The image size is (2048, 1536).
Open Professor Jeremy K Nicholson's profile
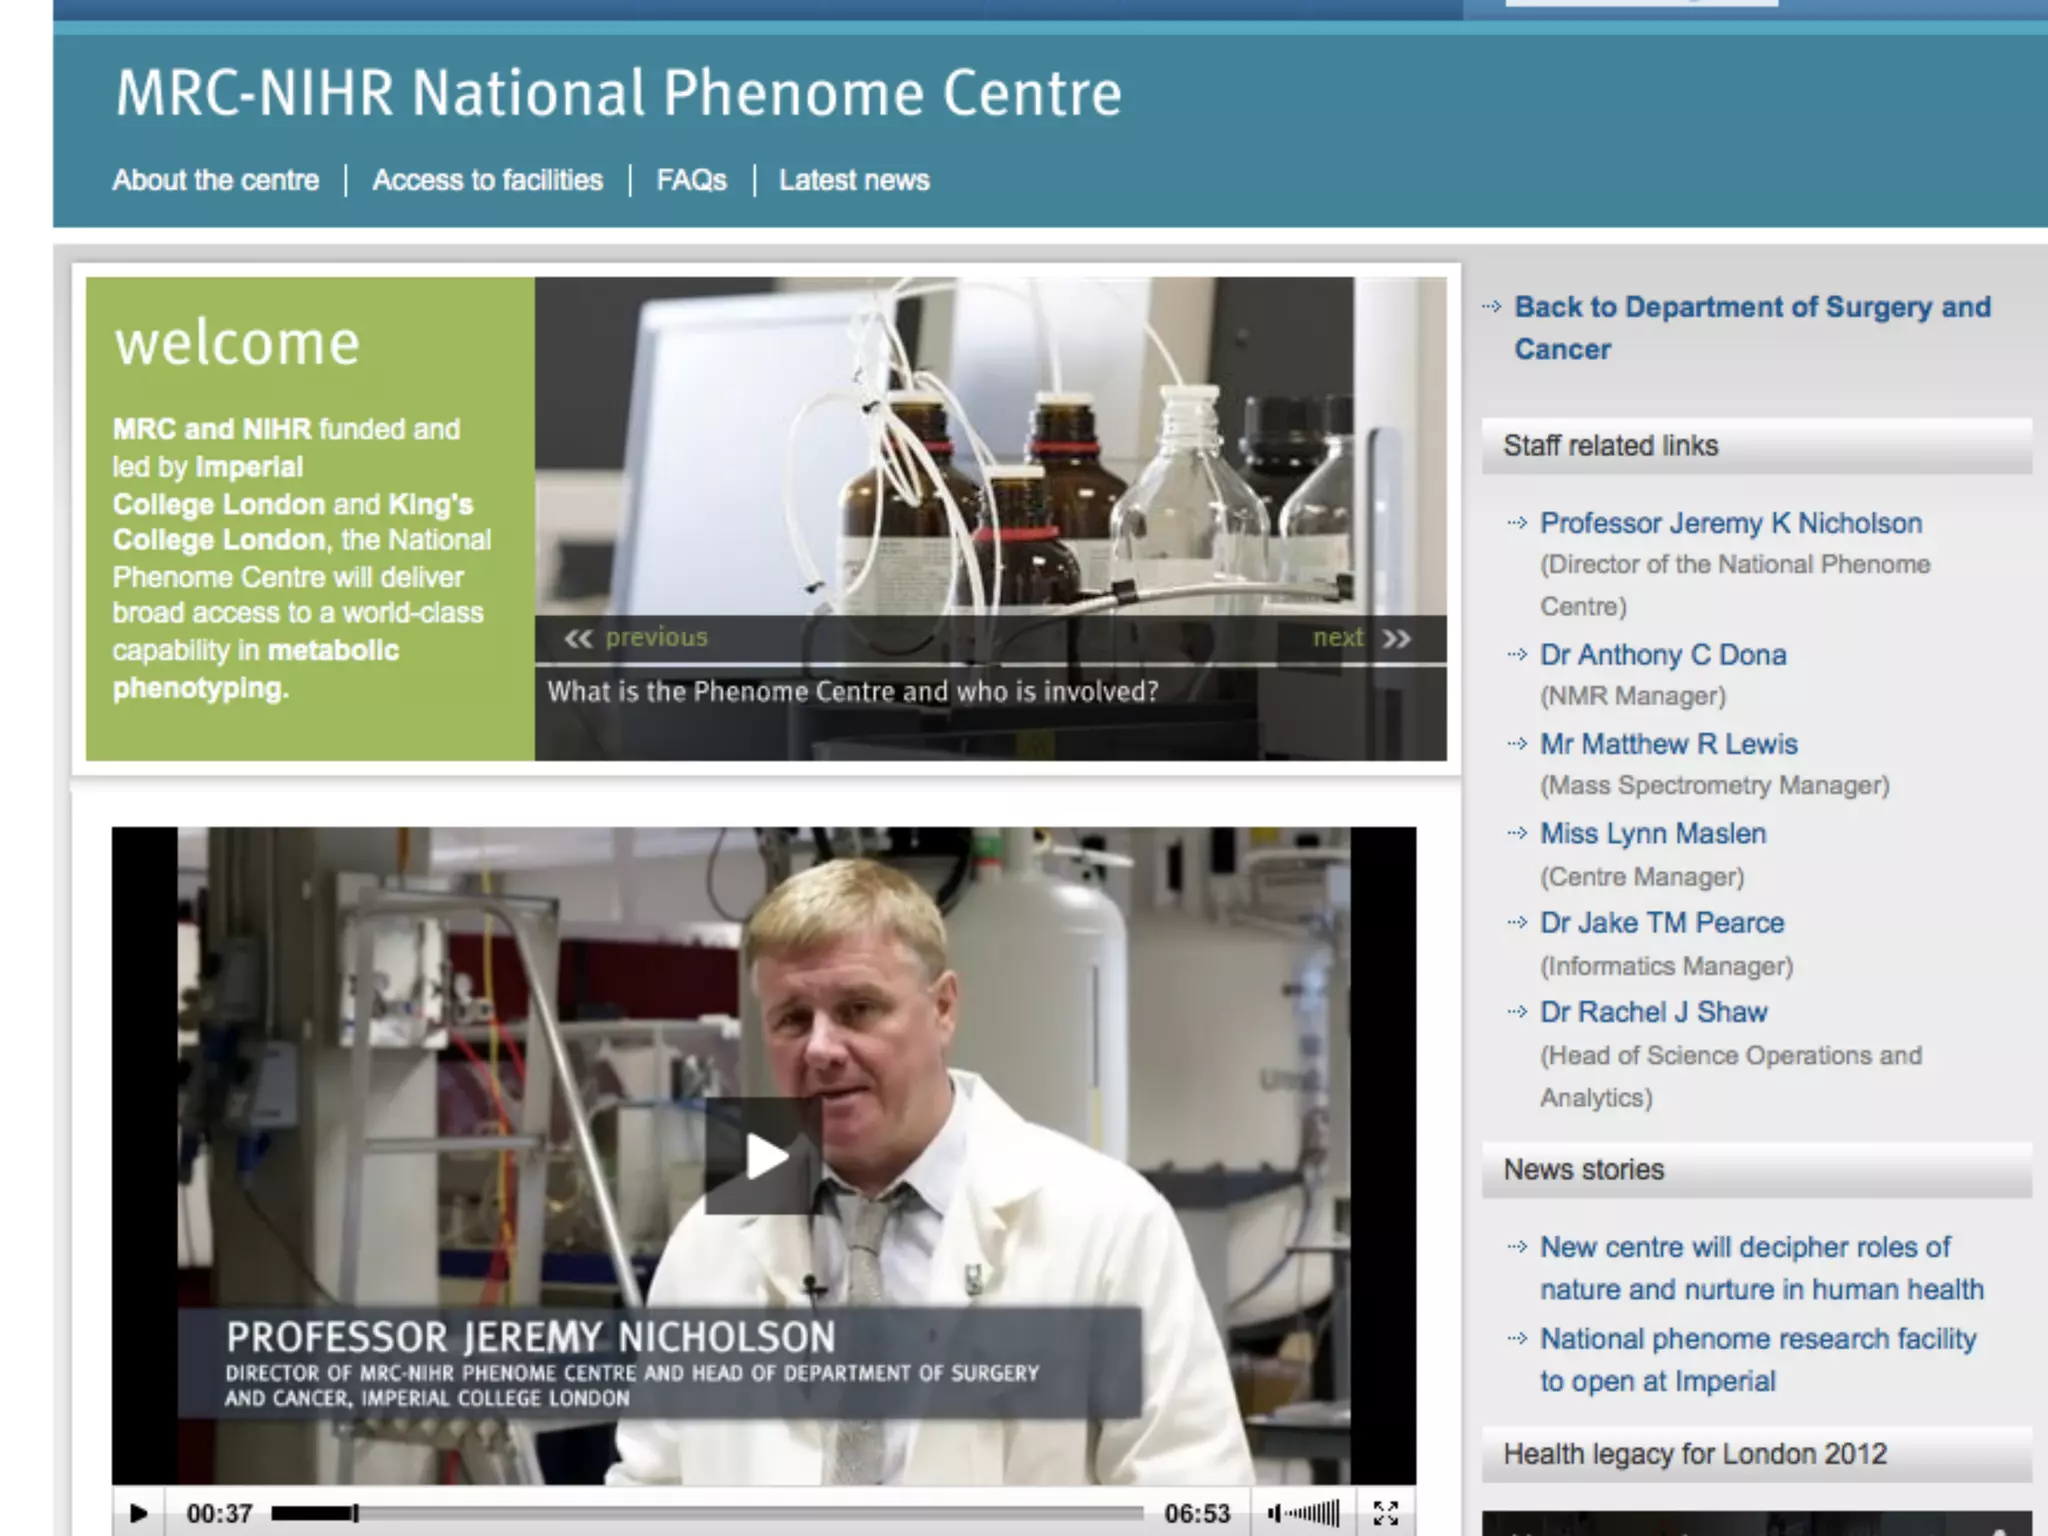pos(1730,523)
